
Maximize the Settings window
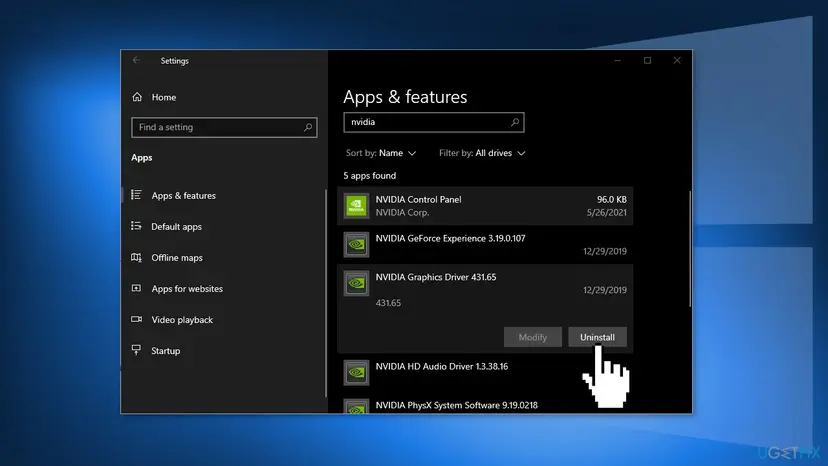pyautogui.click(x=647, y=61)
